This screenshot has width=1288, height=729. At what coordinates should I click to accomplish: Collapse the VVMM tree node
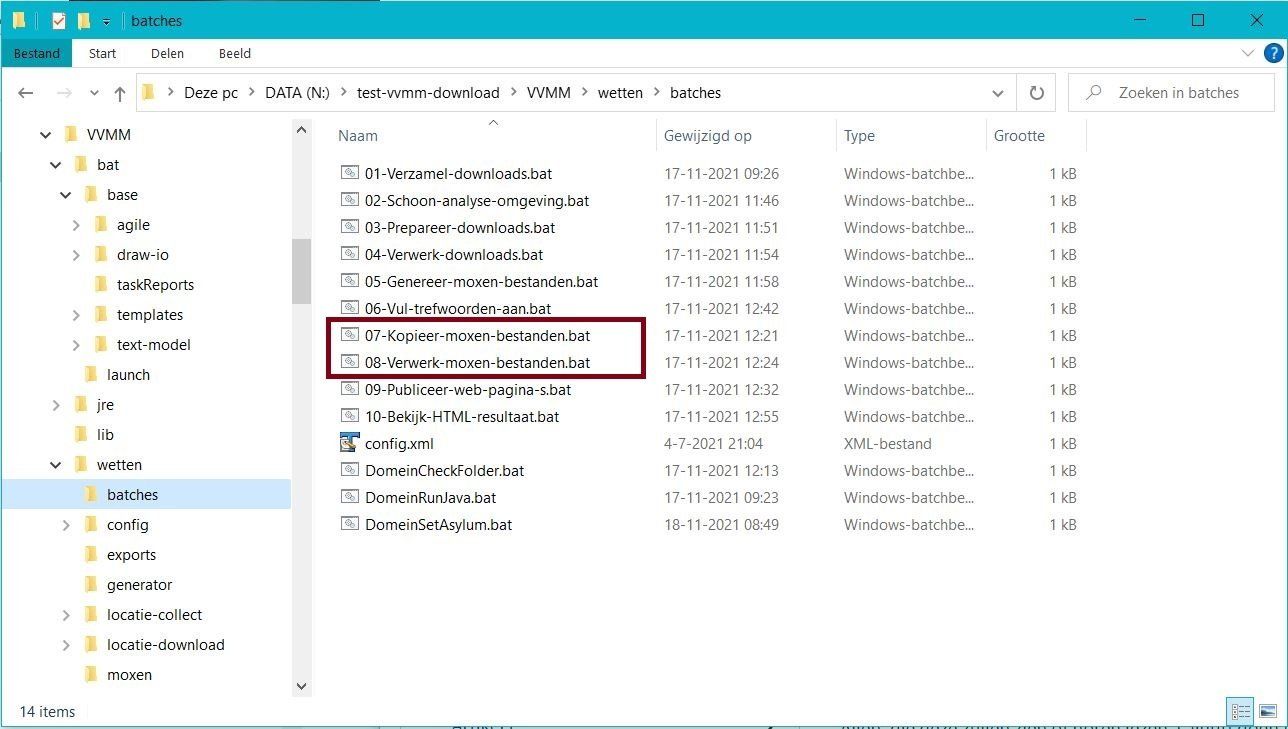click(45, 135)
